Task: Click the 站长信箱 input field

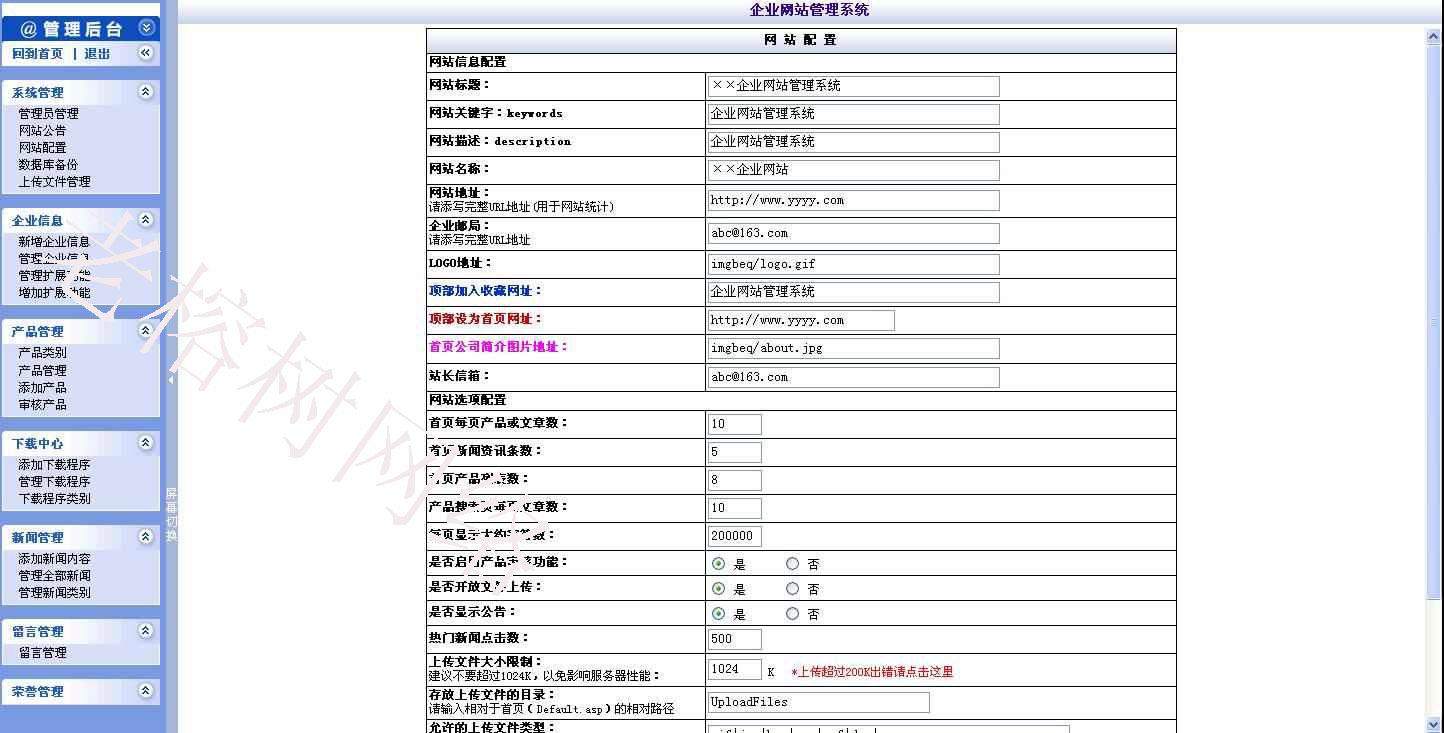Action: click(x=854, y=377)
